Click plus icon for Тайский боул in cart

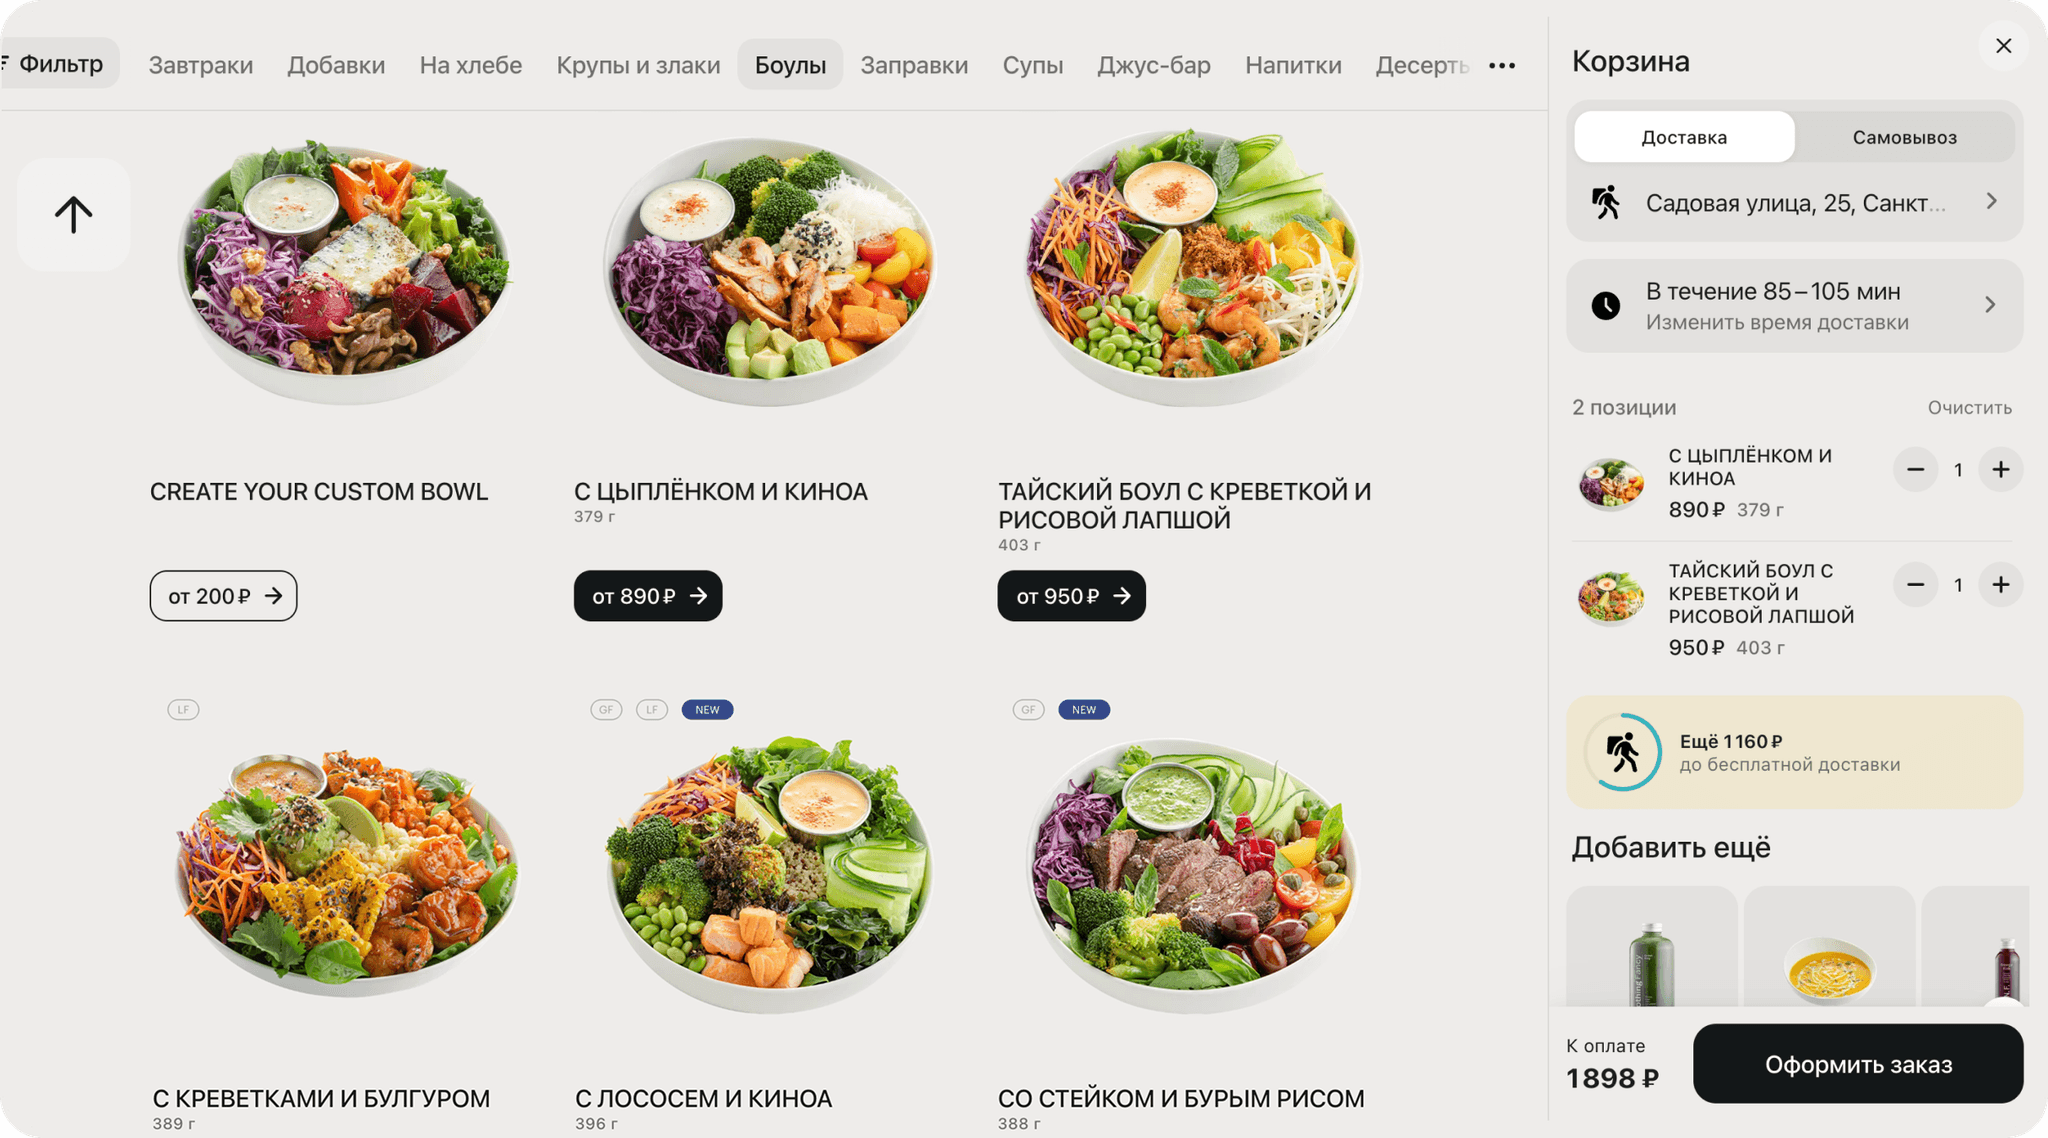click(x=2000, y=585)
